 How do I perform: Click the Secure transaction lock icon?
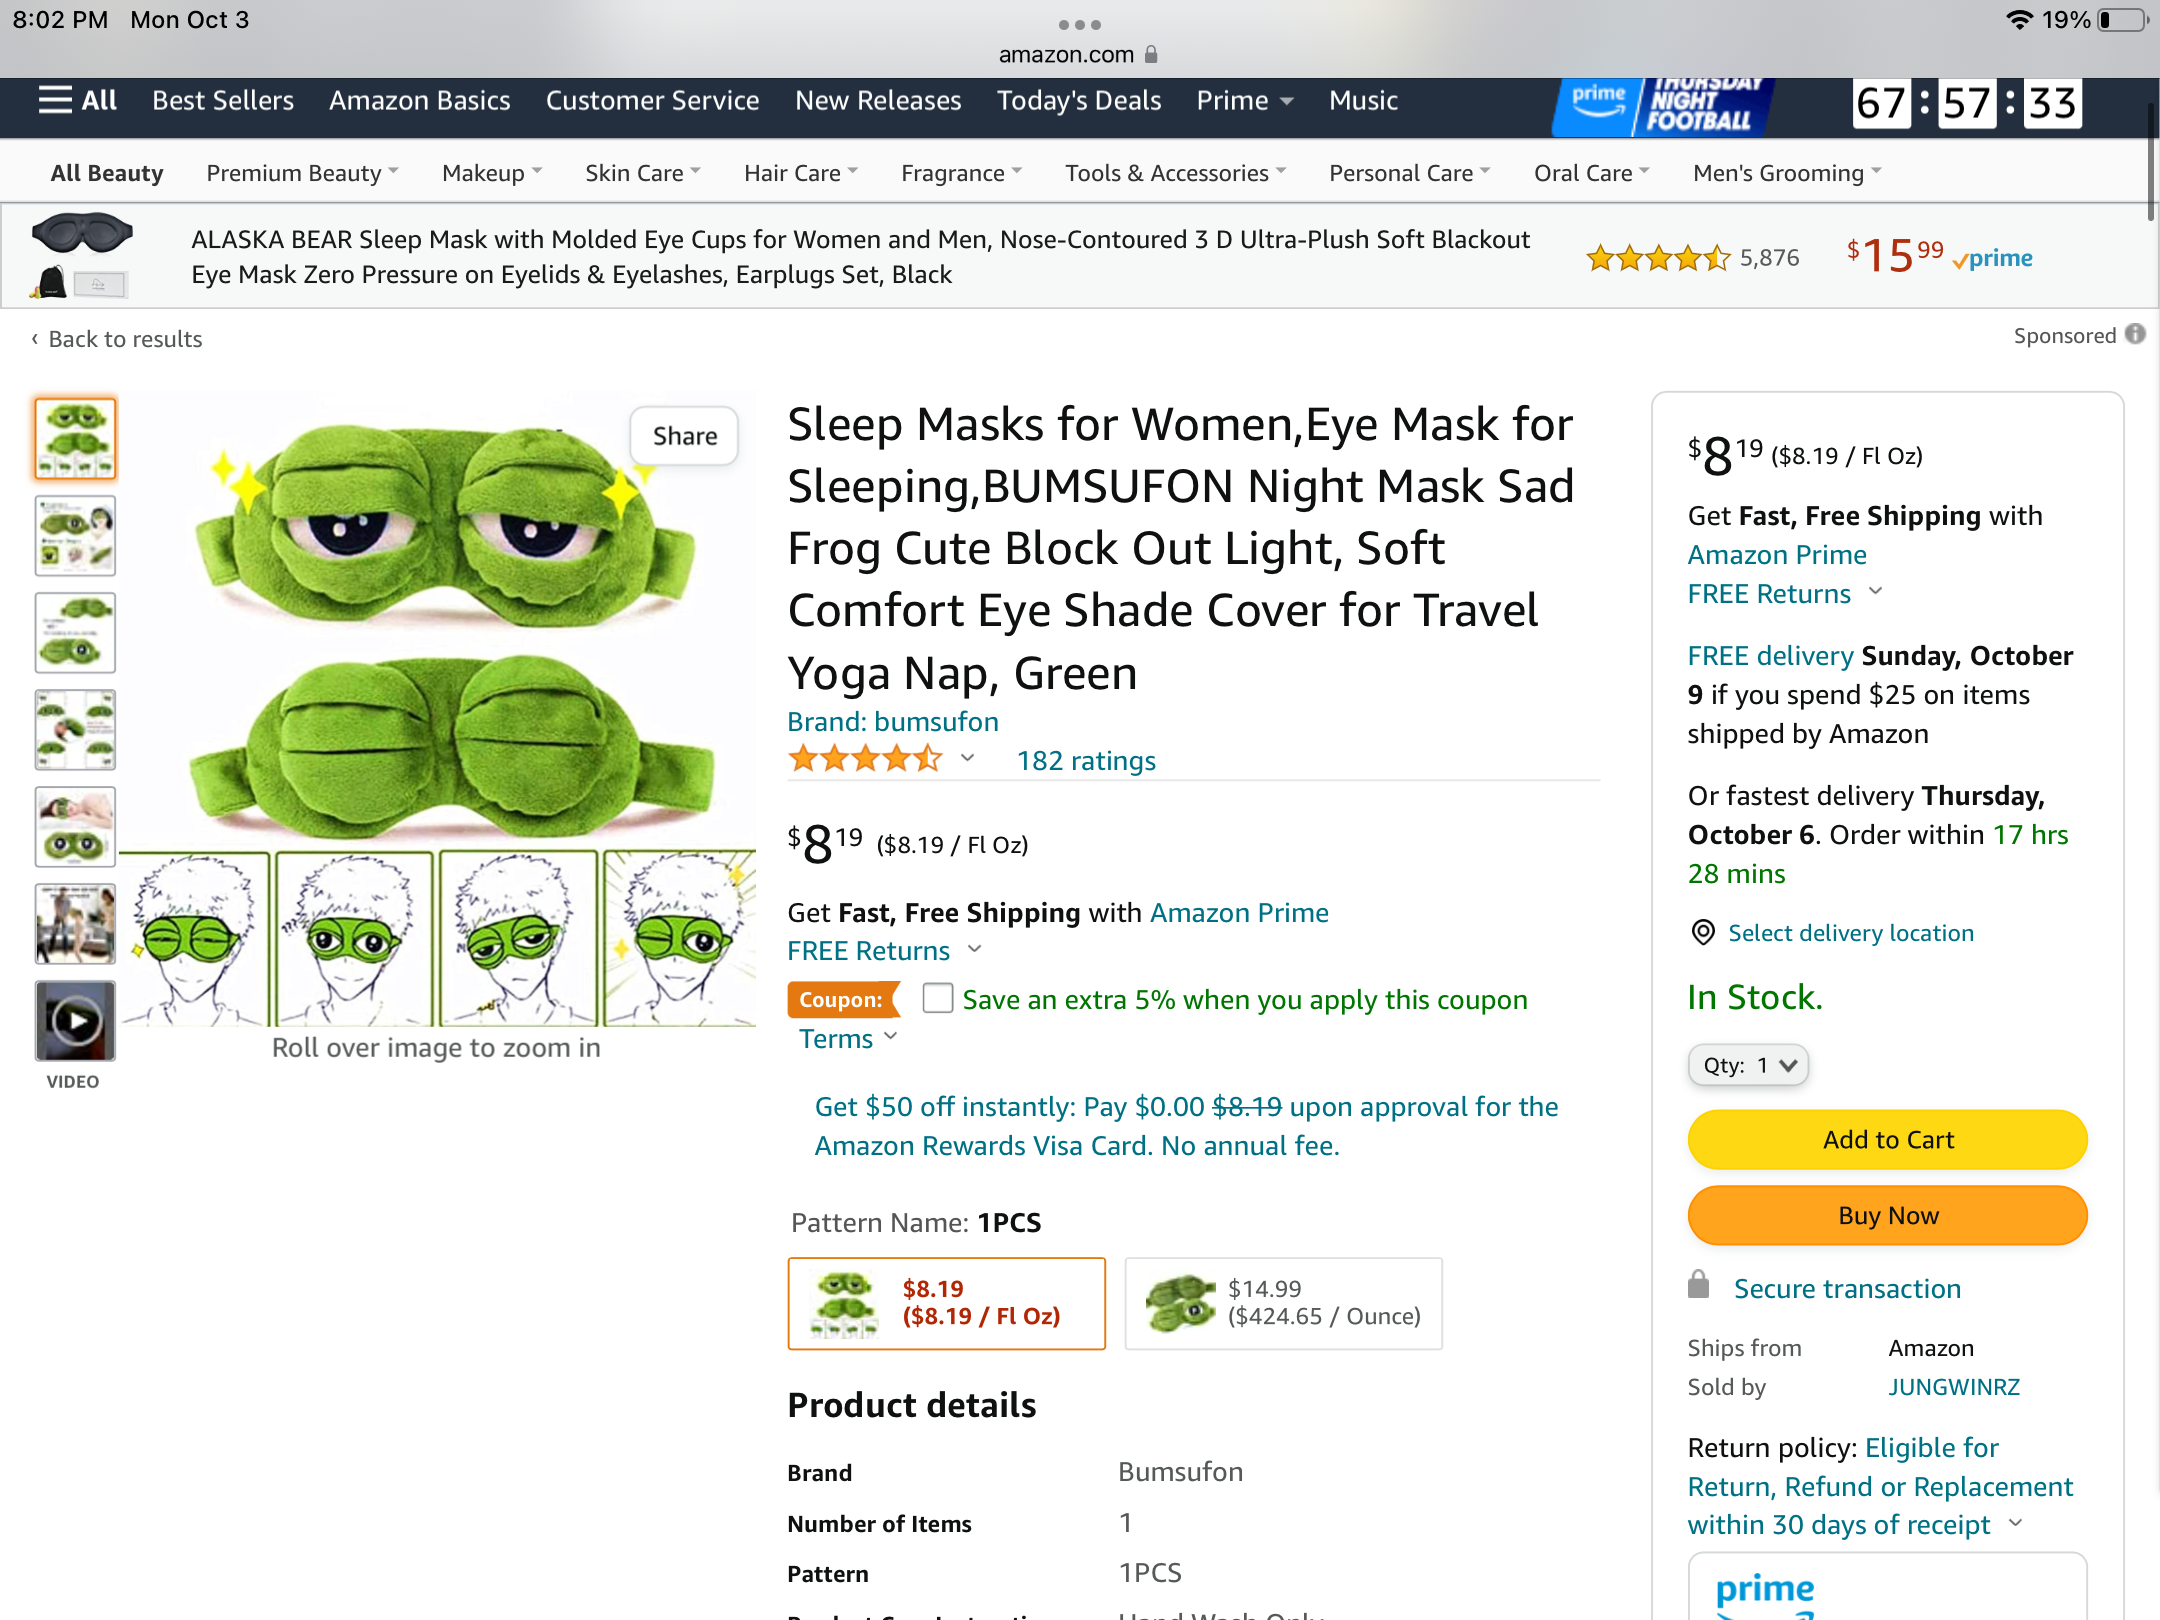coord(1700,1288)
